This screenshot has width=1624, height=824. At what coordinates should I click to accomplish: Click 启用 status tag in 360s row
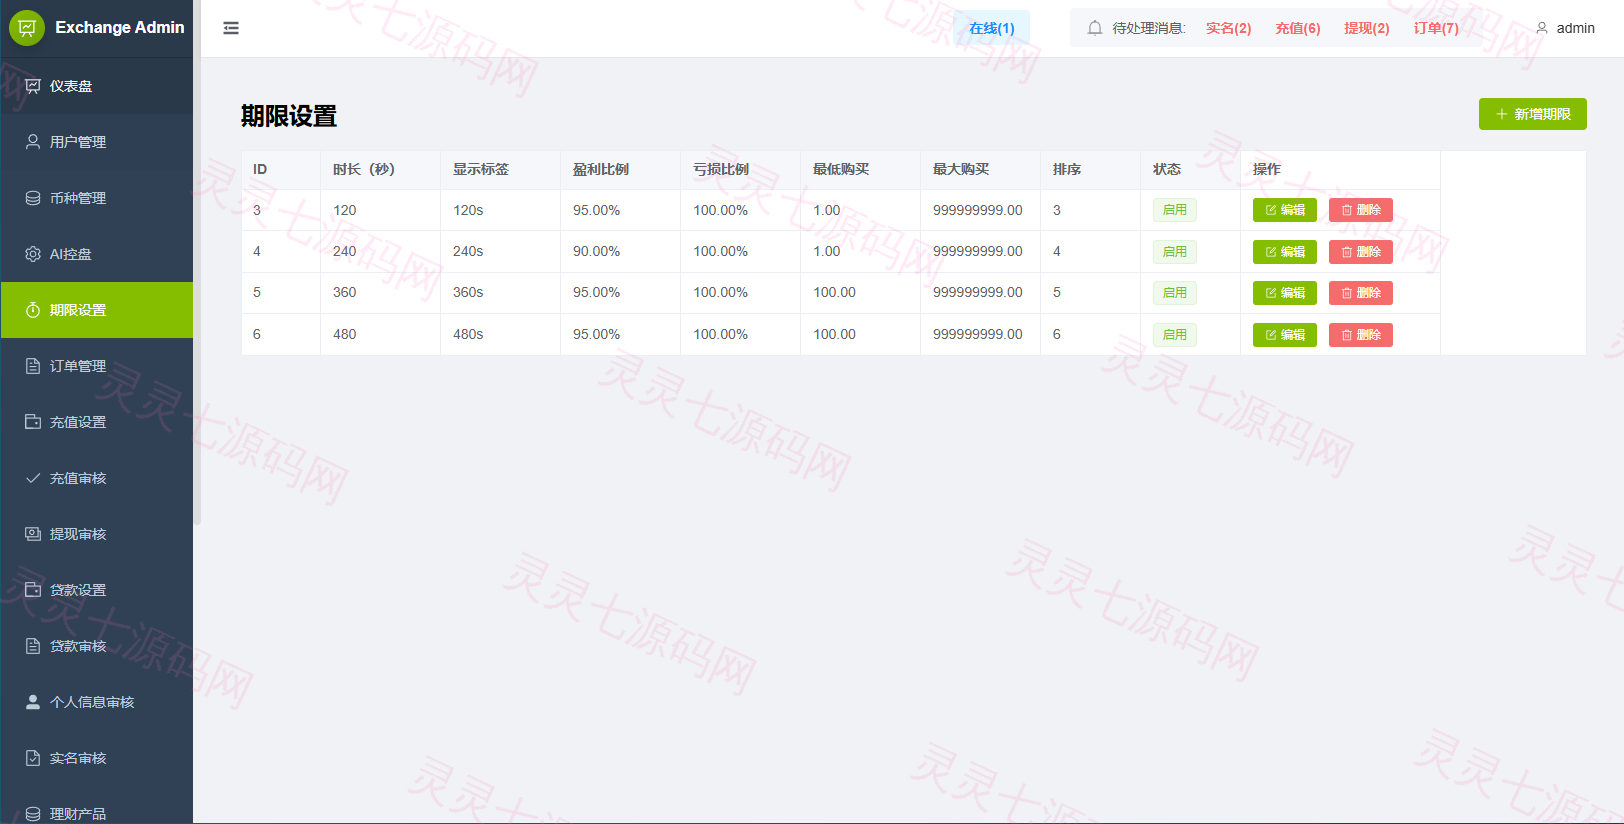point(1174,293)
